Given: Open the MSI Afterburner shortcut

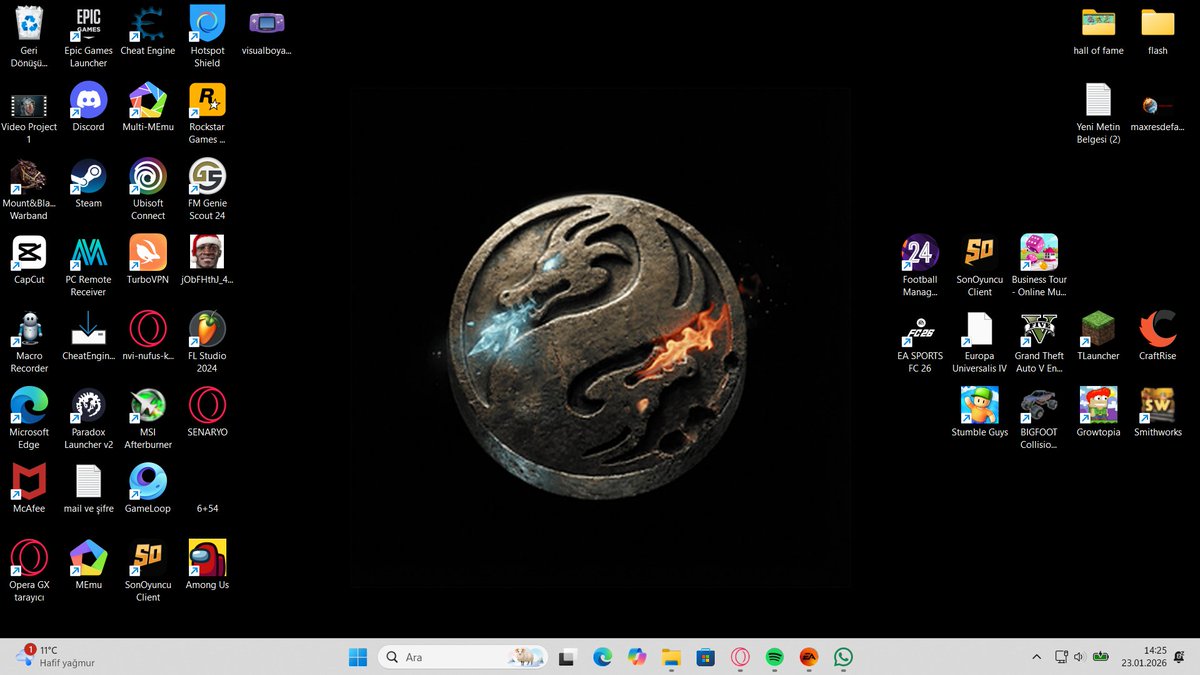Looking at the screenshot, I should tap(148, 417).
